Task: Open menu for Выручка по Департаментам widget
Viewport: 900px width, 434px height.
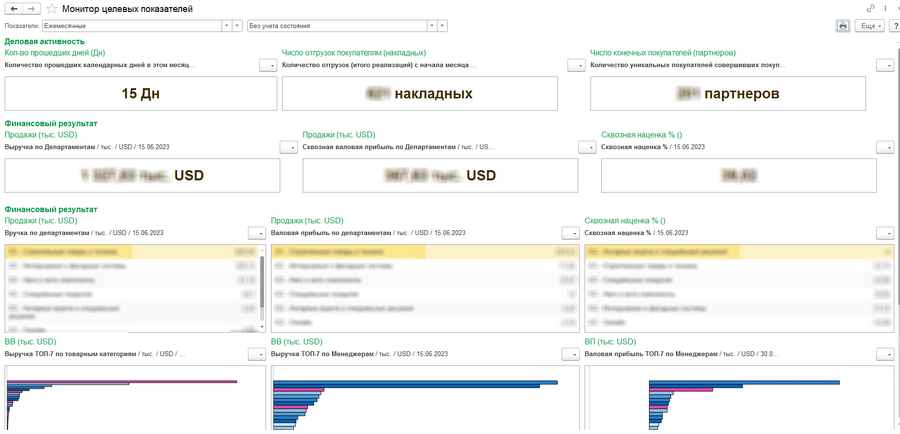Action: 288,148
